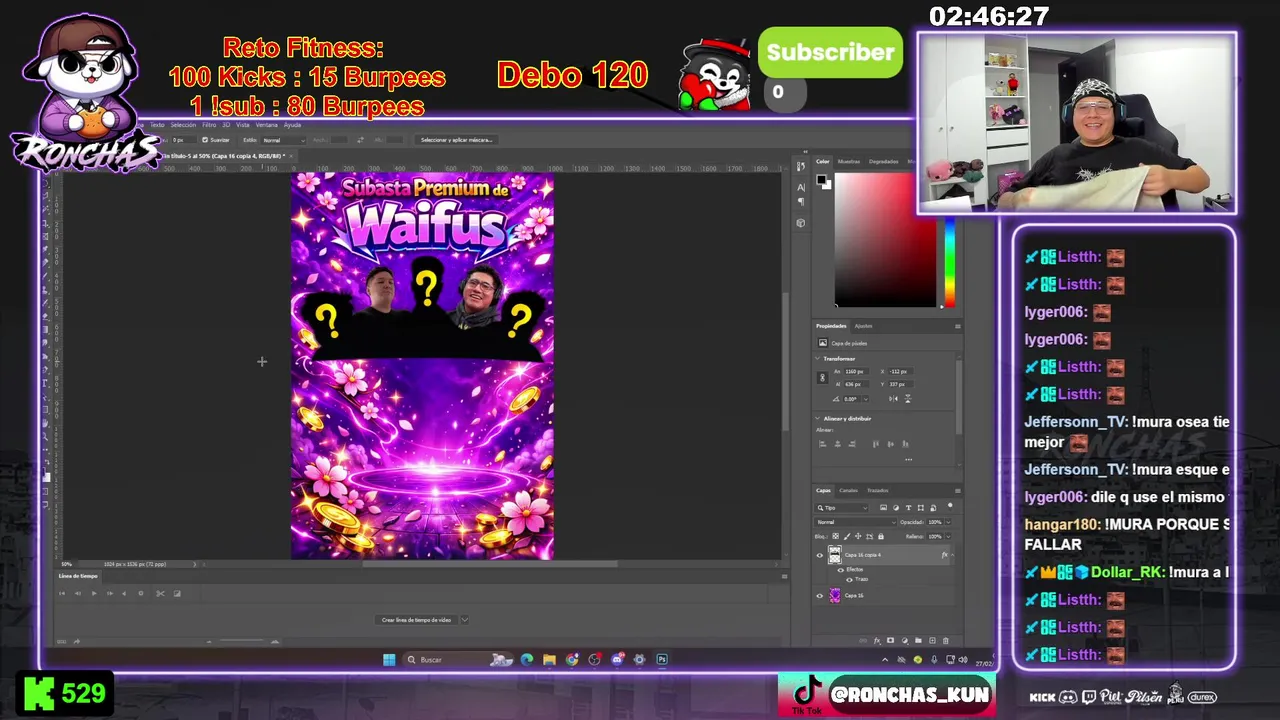This screenshot has width=1280, height=720.
Task: Open Relleno slider dropdown arrow
Action: click(948, 537)
